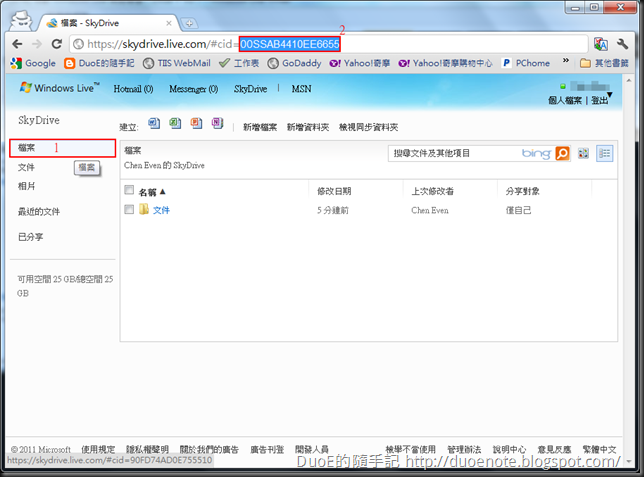This screenshot has width=644, height=477.
Task: Switch to details list view icon
Action: 604,153
